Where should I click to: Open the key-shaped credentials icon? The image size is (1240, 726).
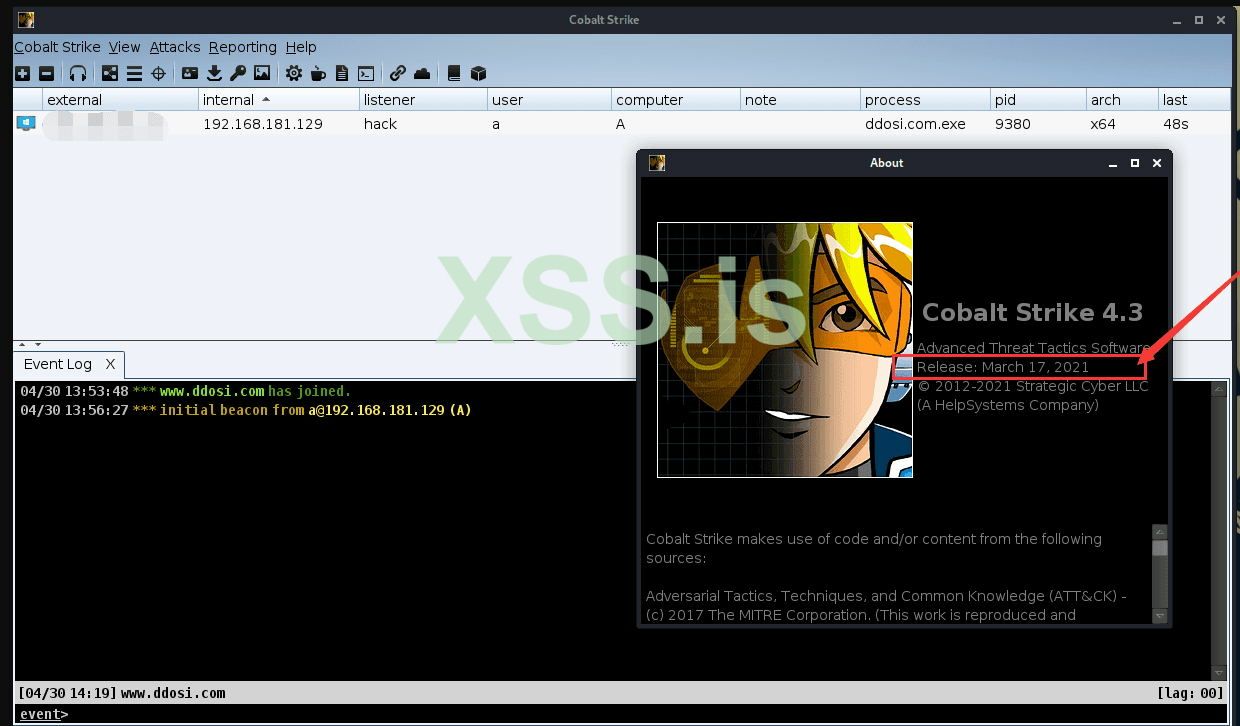pos(237,73)
